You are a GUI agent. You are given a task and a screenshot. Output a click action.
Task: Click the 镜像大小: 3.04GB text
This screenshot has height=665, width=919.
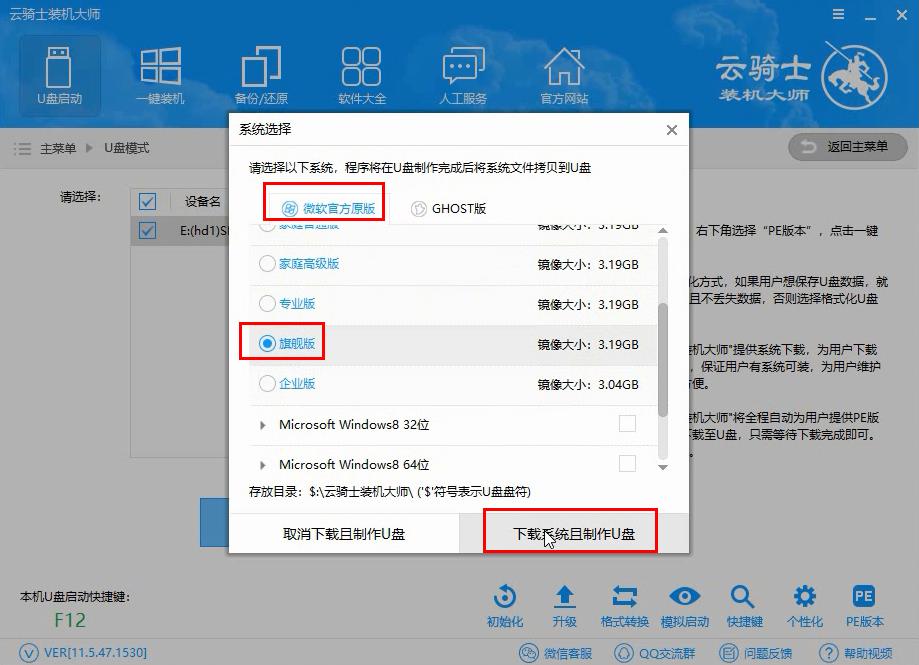(x=588, y=384)
